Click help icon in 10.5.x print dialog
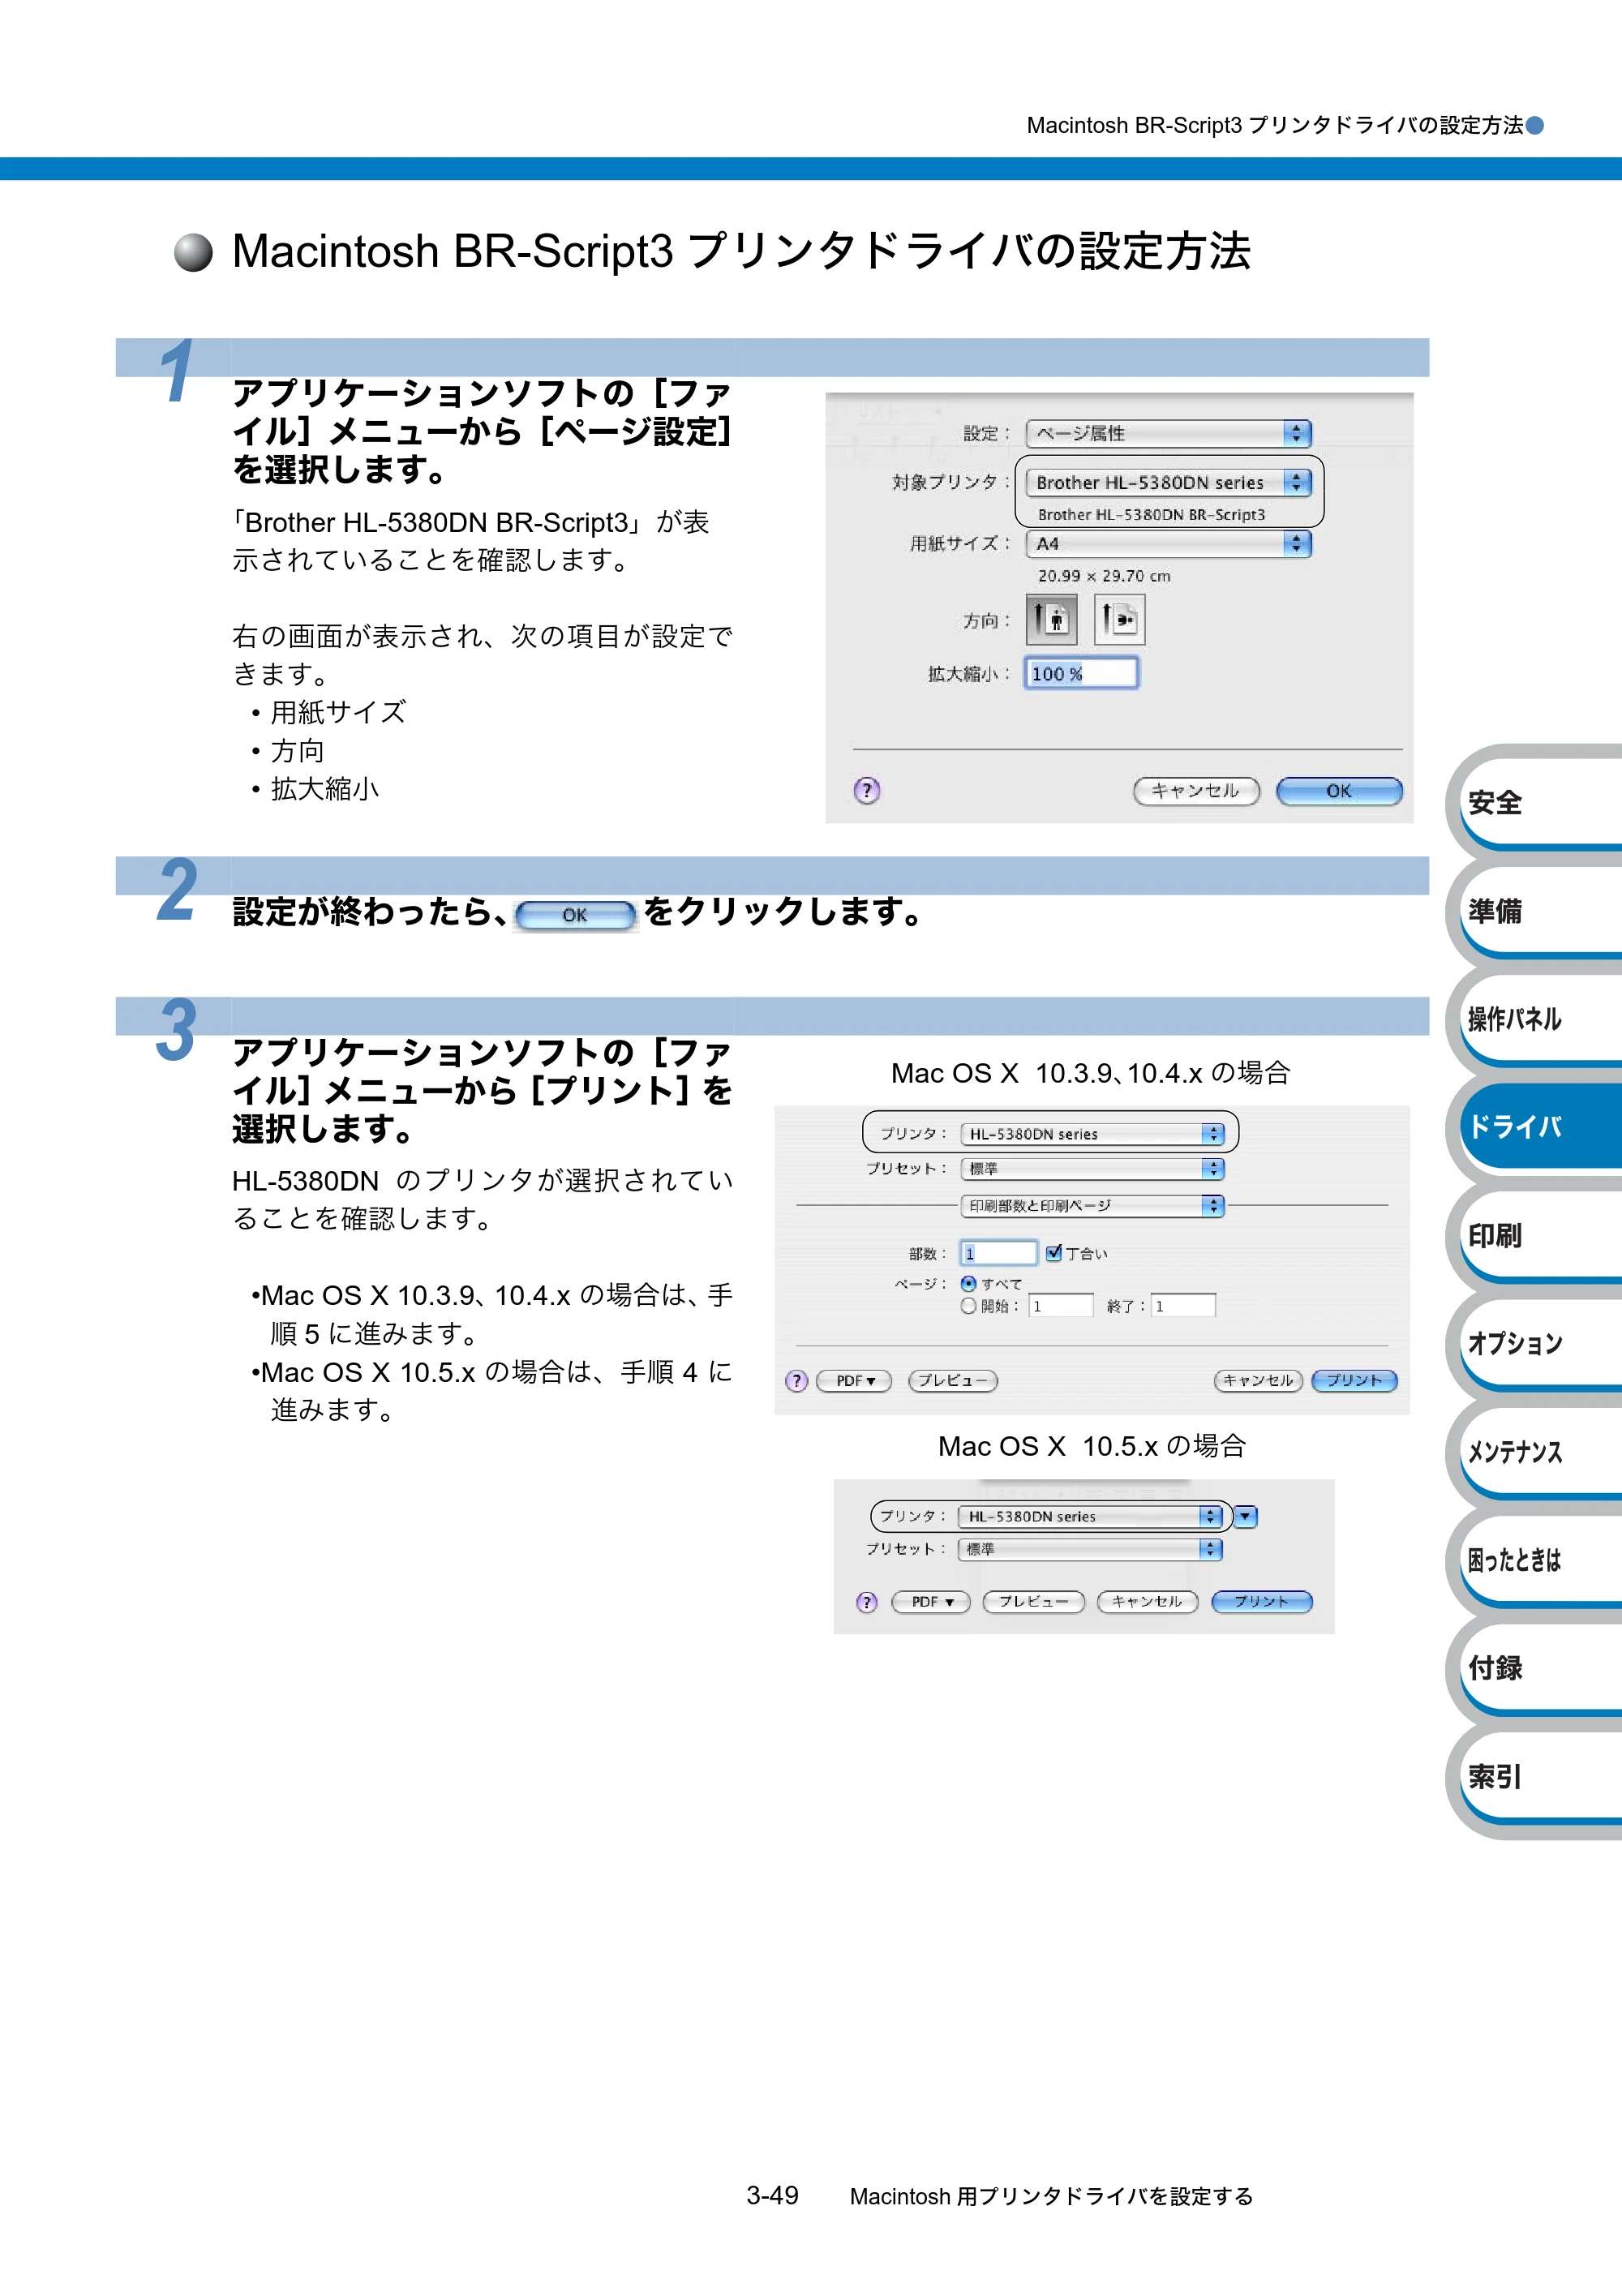 pos(867,1602)
